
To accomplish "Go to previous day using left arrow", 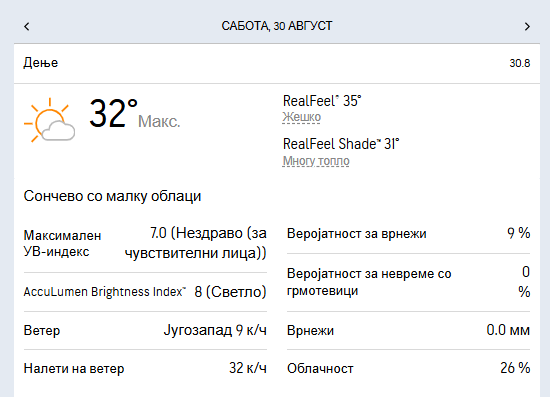I will (27, 26).
